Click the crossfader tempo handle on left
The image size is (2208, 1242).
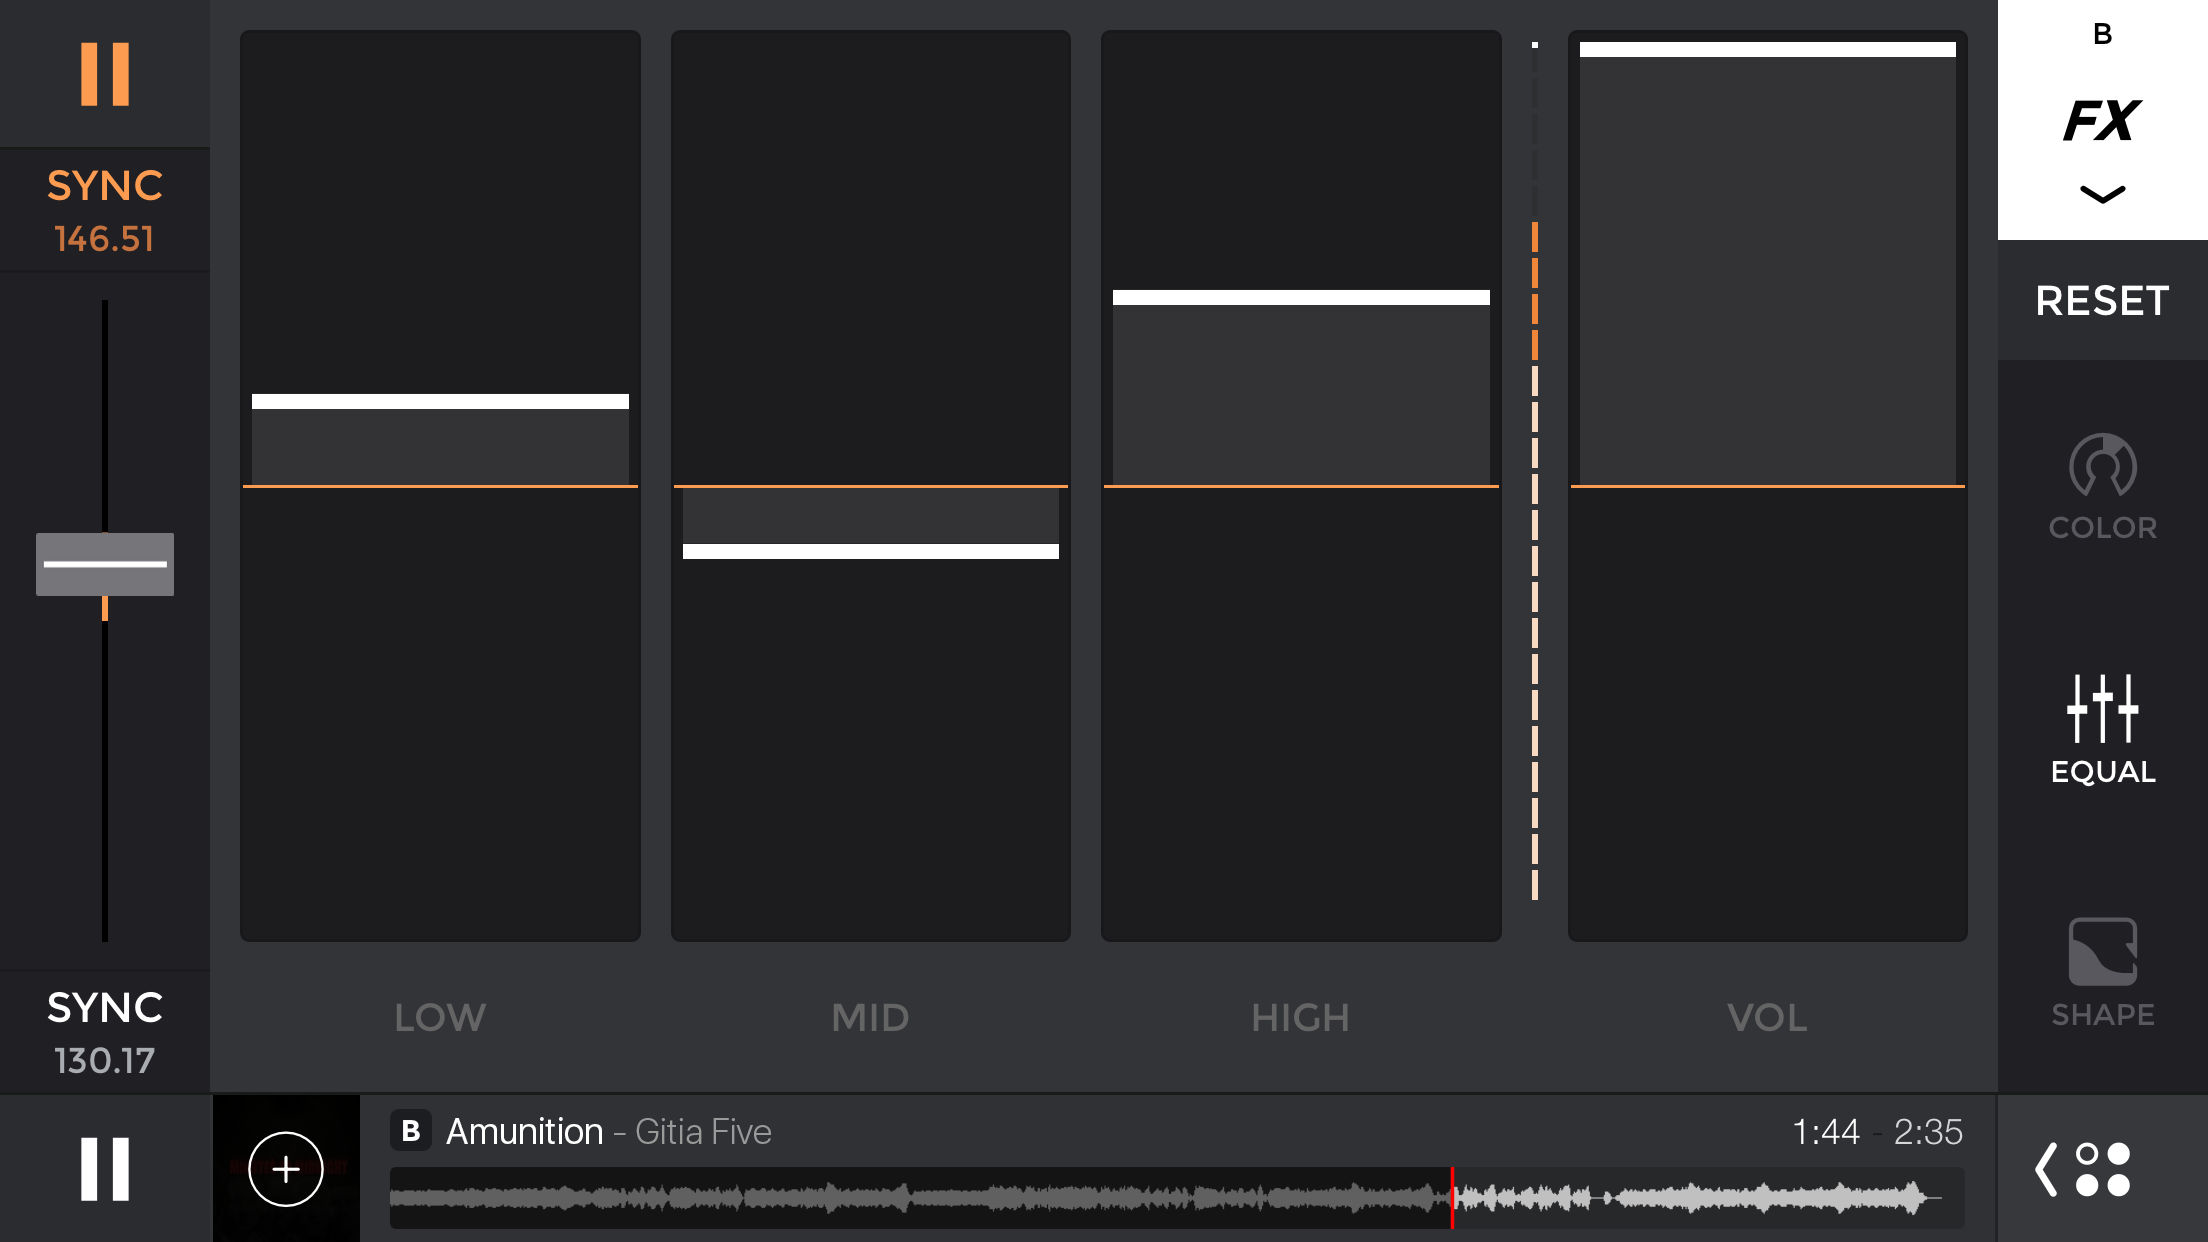point(105,564)
